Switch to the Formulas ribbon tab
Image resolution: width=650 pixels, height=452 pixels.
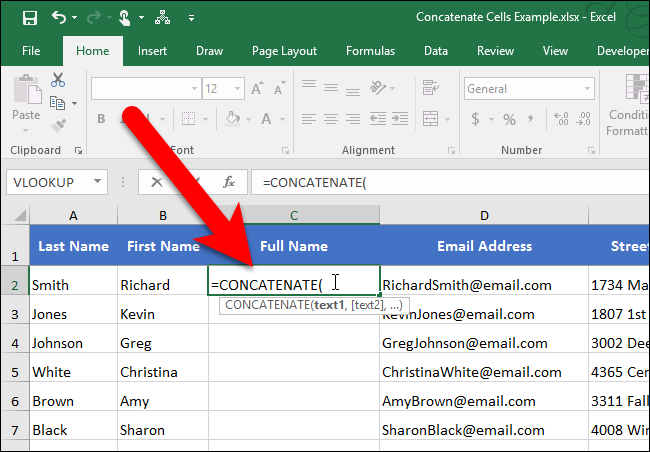(x=370, y=50)
